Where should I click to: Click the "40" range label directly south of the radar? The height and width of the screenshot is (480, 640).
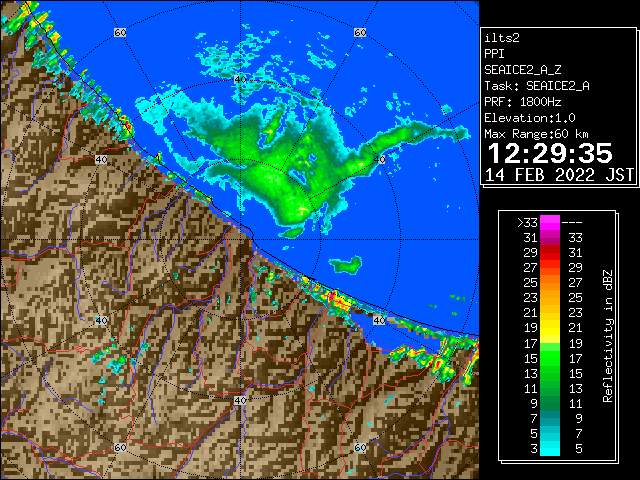(x=240, y=400)
